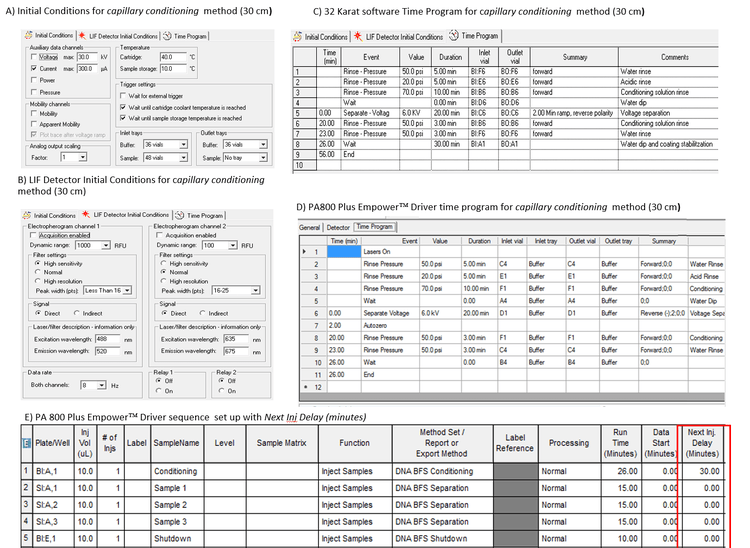Viewport: 750px width, 548px height.
Task: Click the current row arrow indicator in panel D's table
Action: (x=305, y=251)
